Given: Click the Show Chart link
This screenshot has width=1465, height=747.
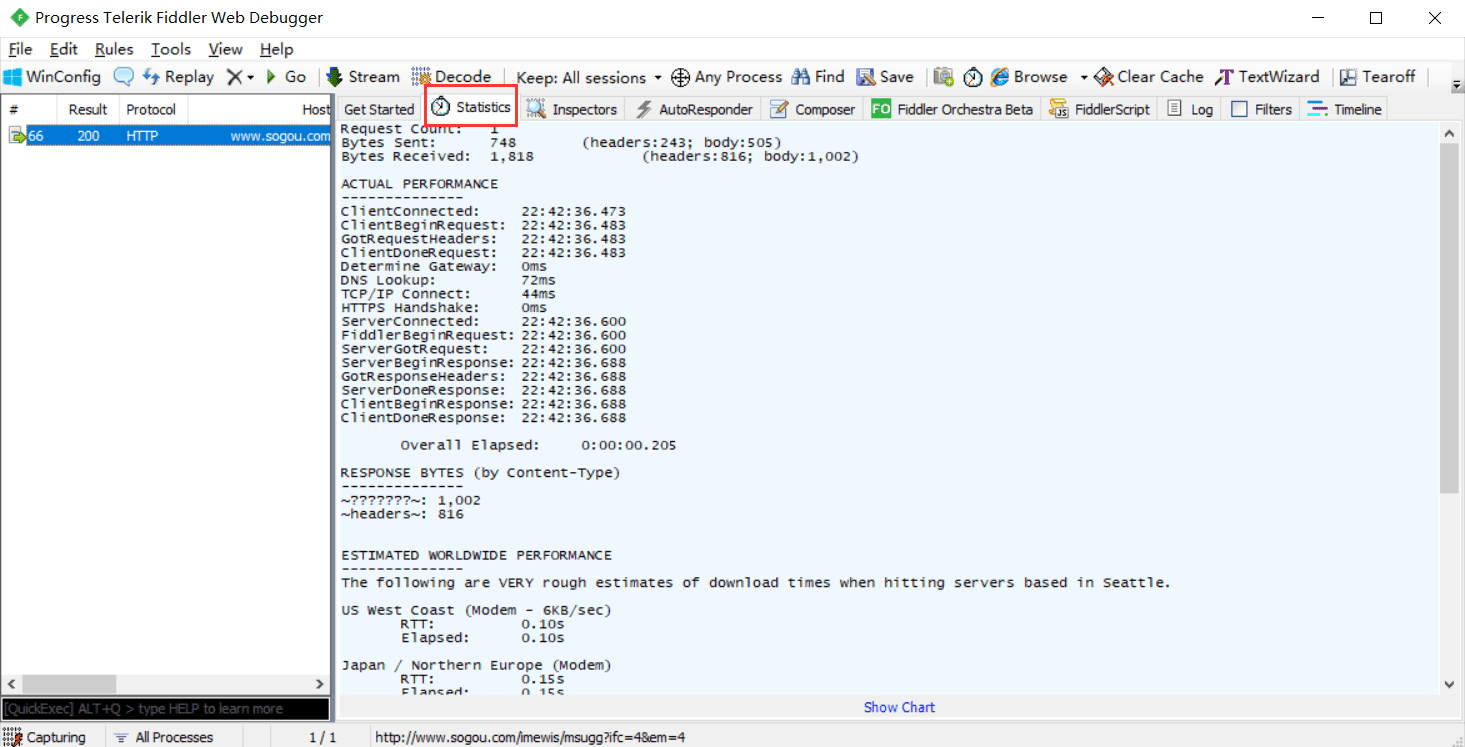Looking at the screenshot, I should (899, 707).
